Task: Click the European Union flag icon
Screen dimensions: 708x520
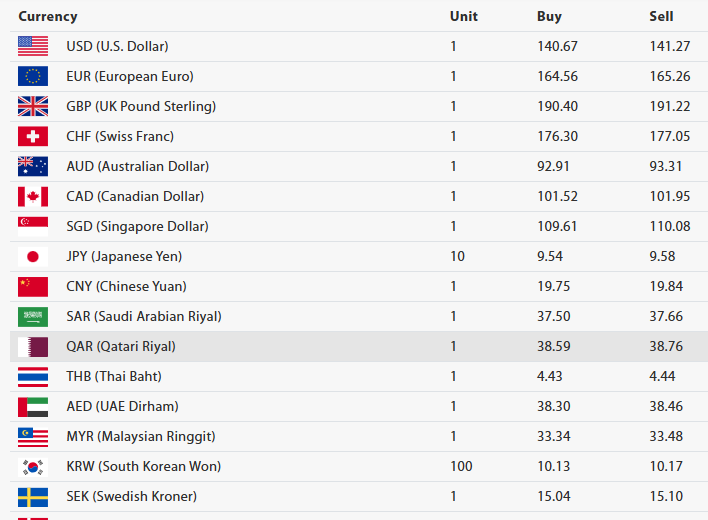Action: pyautogui.click(x=32, y=76)
